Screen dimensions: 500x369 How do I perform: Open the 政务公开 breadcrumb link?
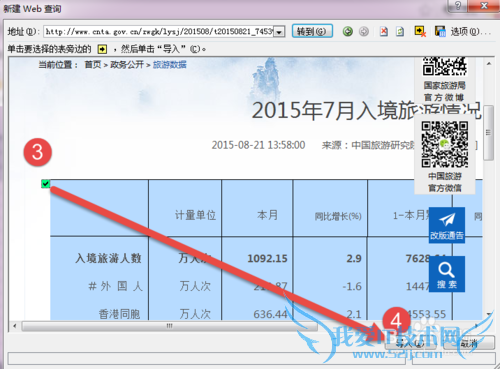click(127, 64)
